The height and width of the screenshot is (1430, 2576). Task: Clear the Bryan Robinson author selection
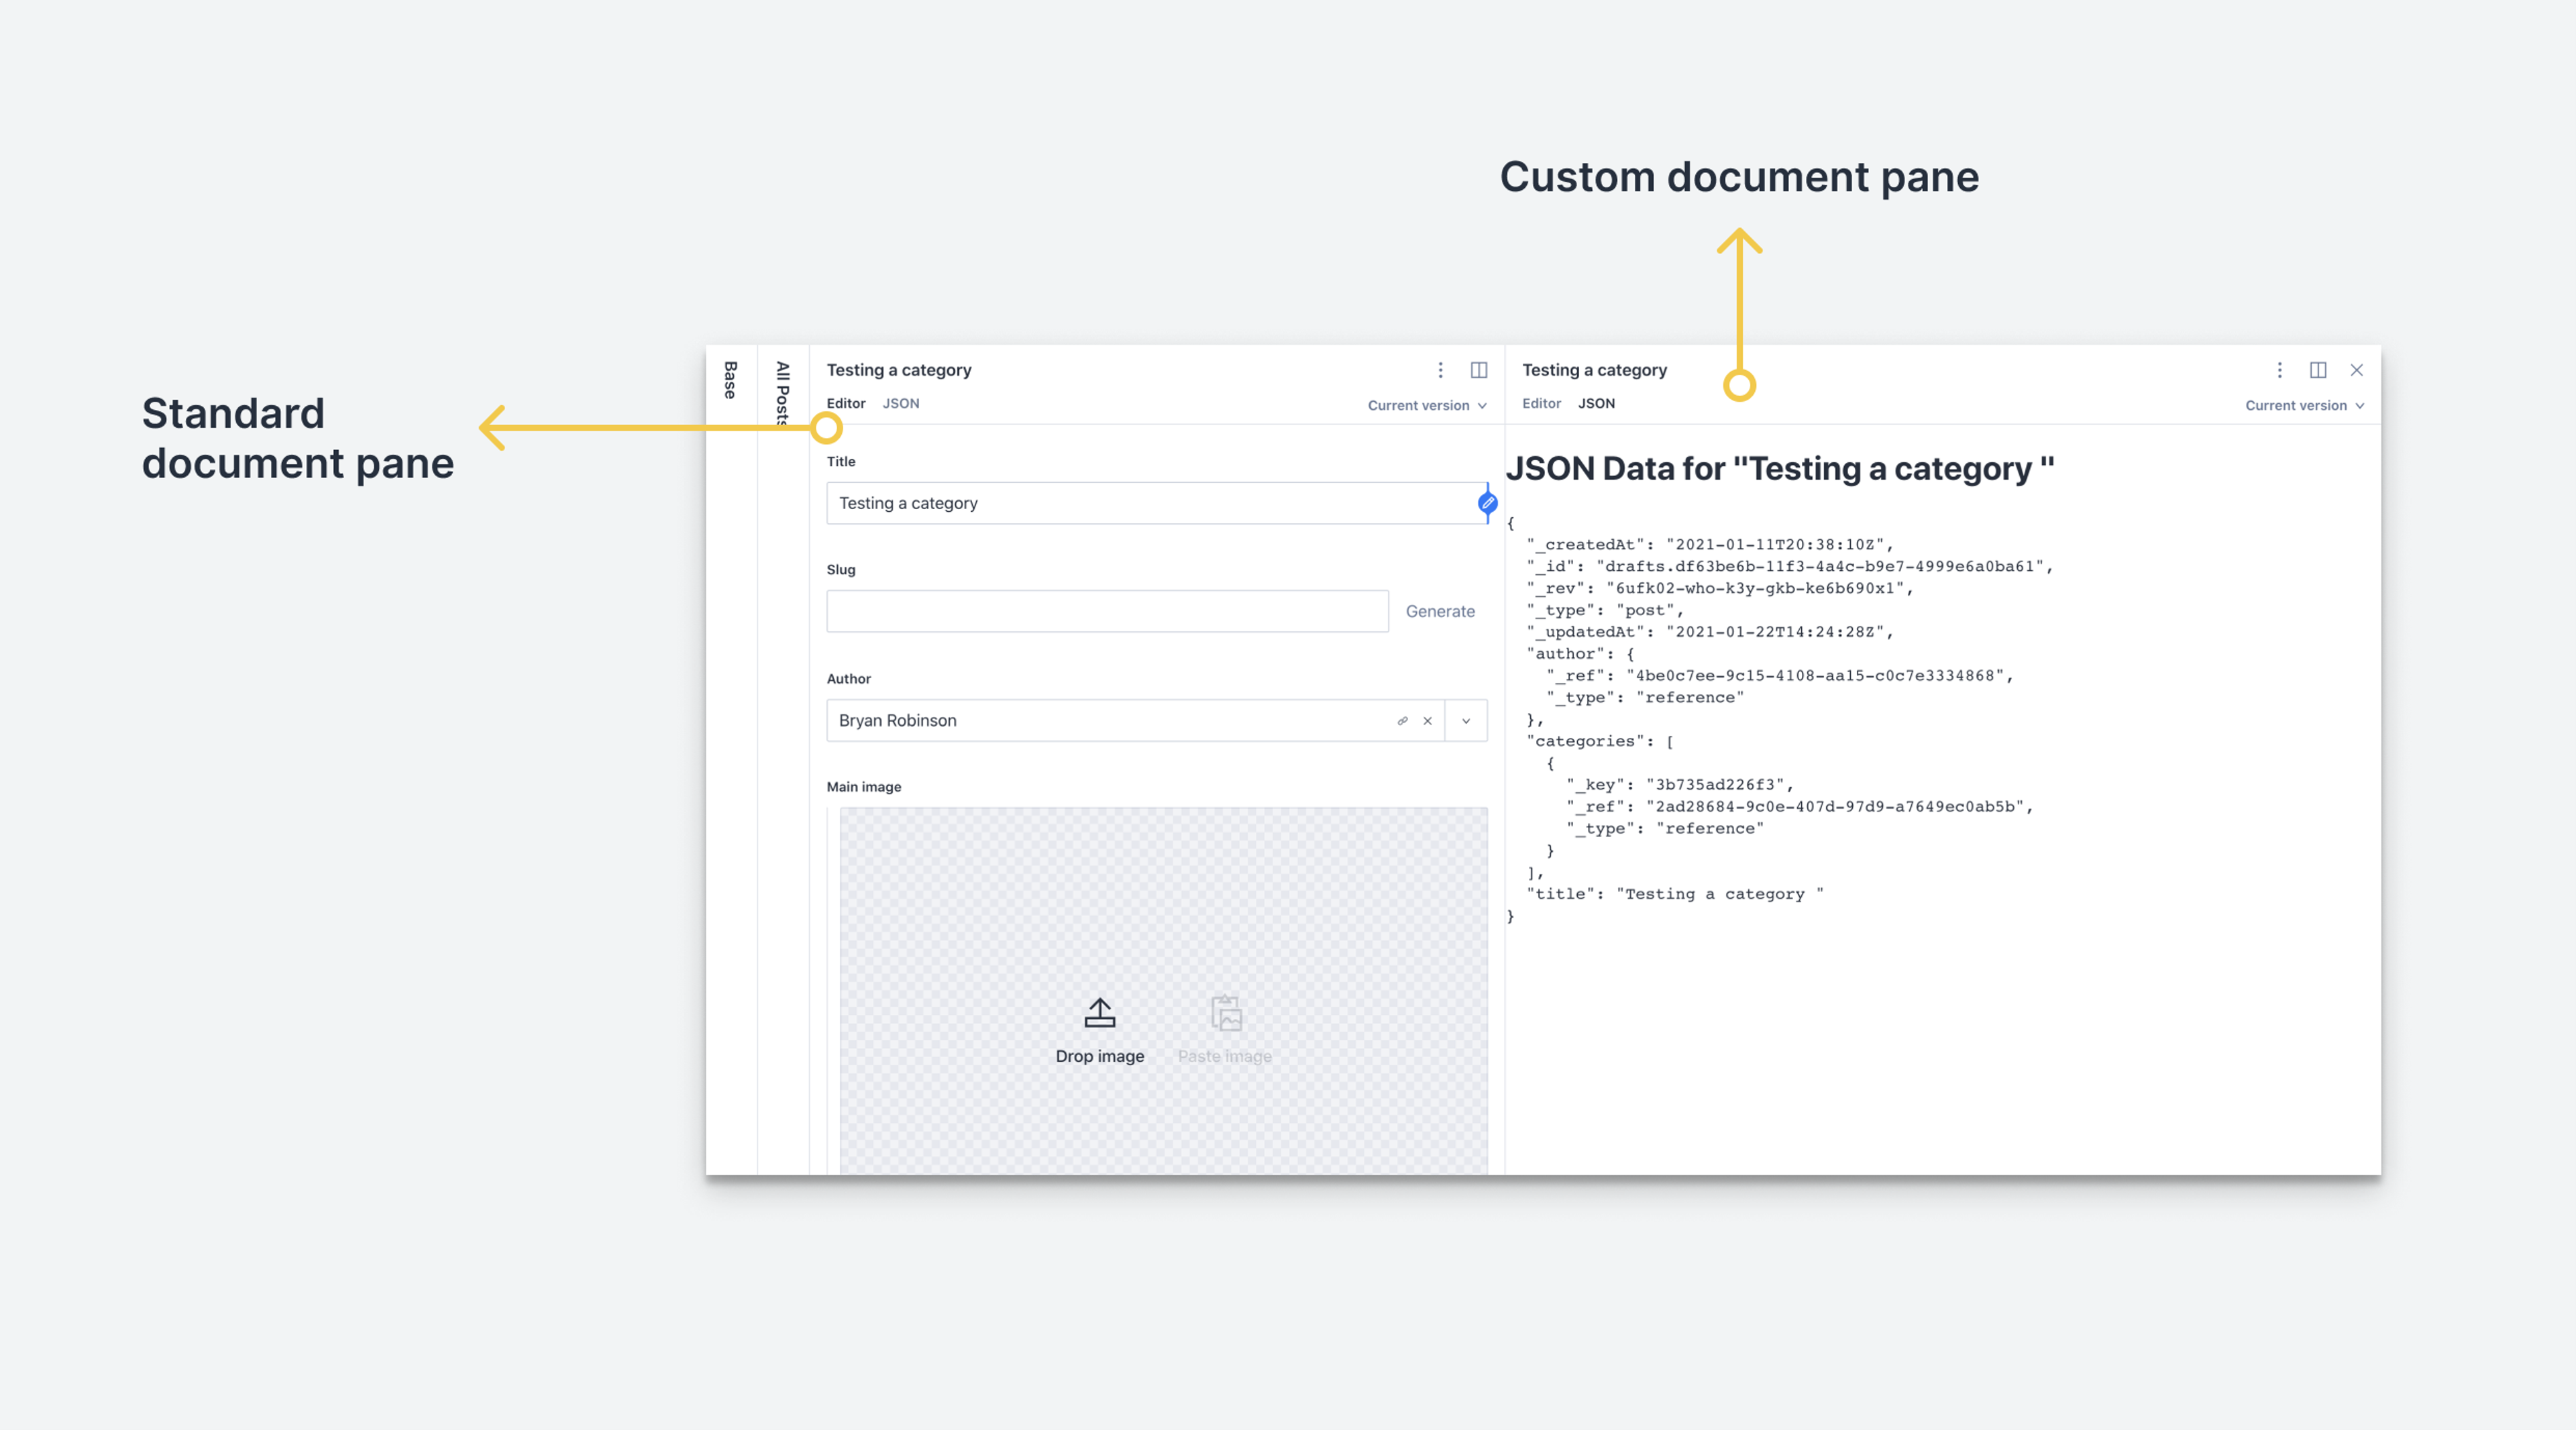click(1427, 721)
